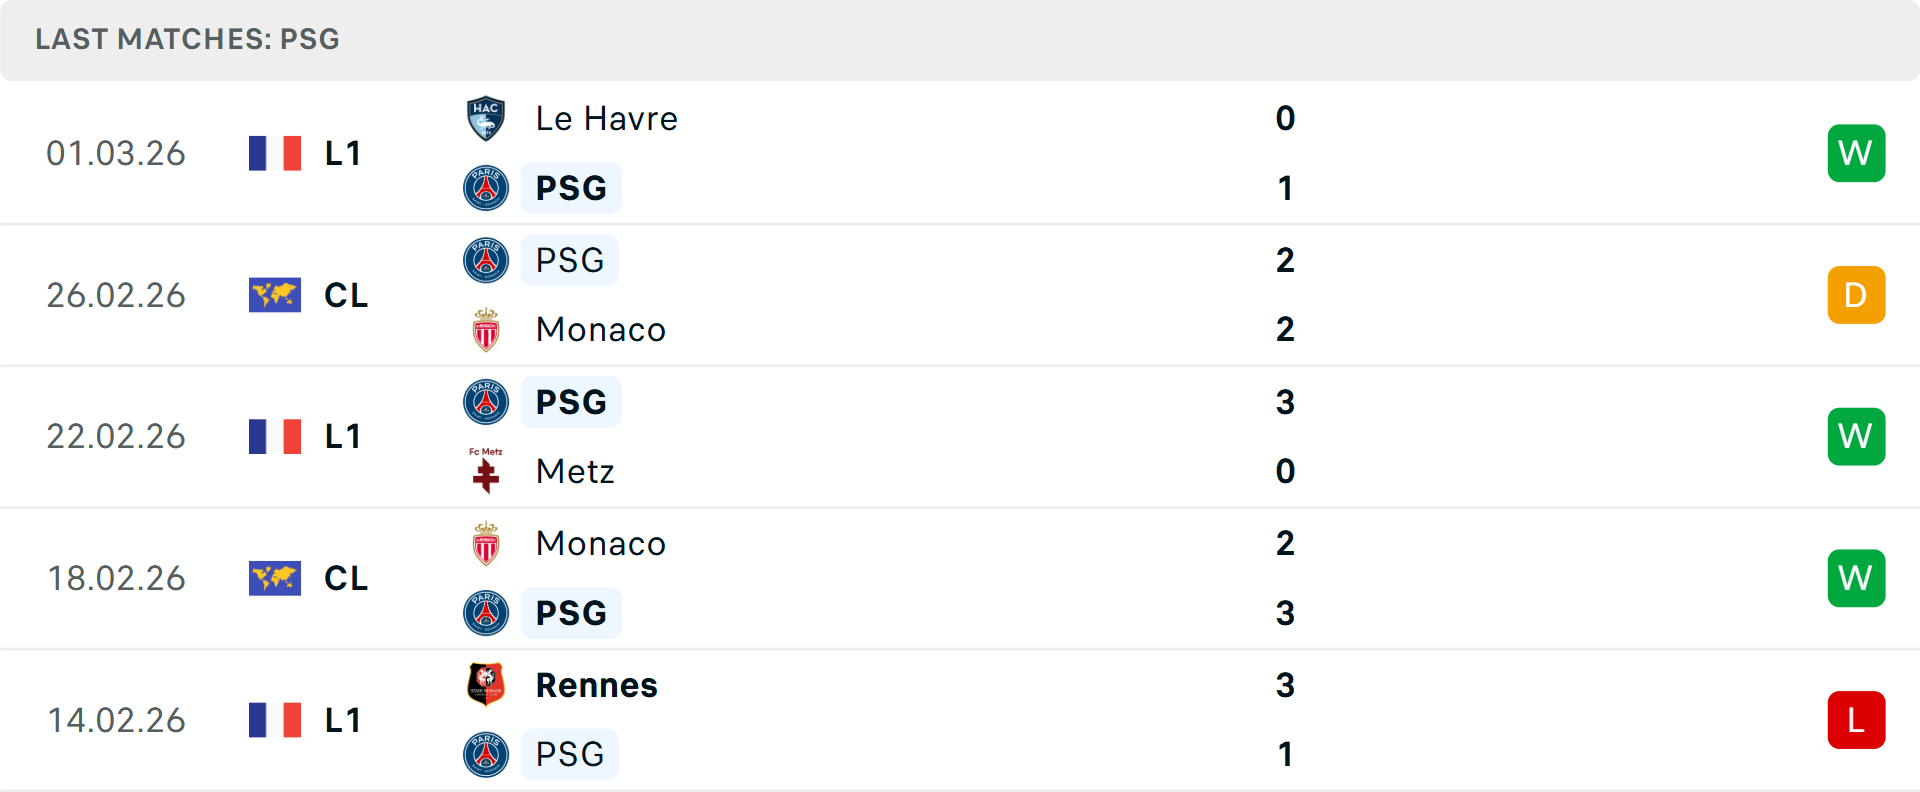1920x792 pixels.
Task: Click the green W badge for Le Havre match
Action: (x=1856, y=153)
